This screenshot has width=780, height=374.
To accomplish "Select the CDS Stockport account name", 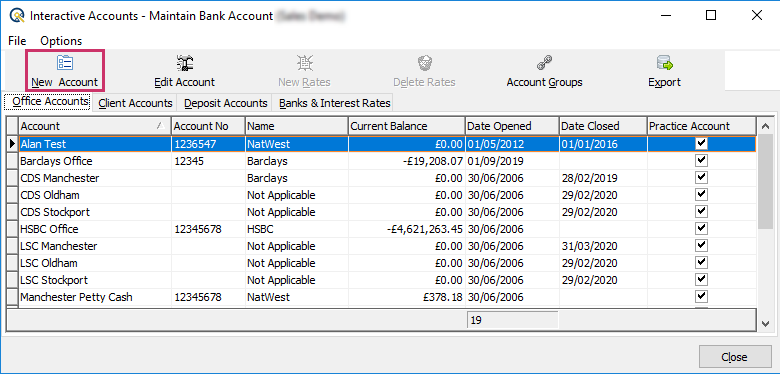I will (x=55, y=211).
